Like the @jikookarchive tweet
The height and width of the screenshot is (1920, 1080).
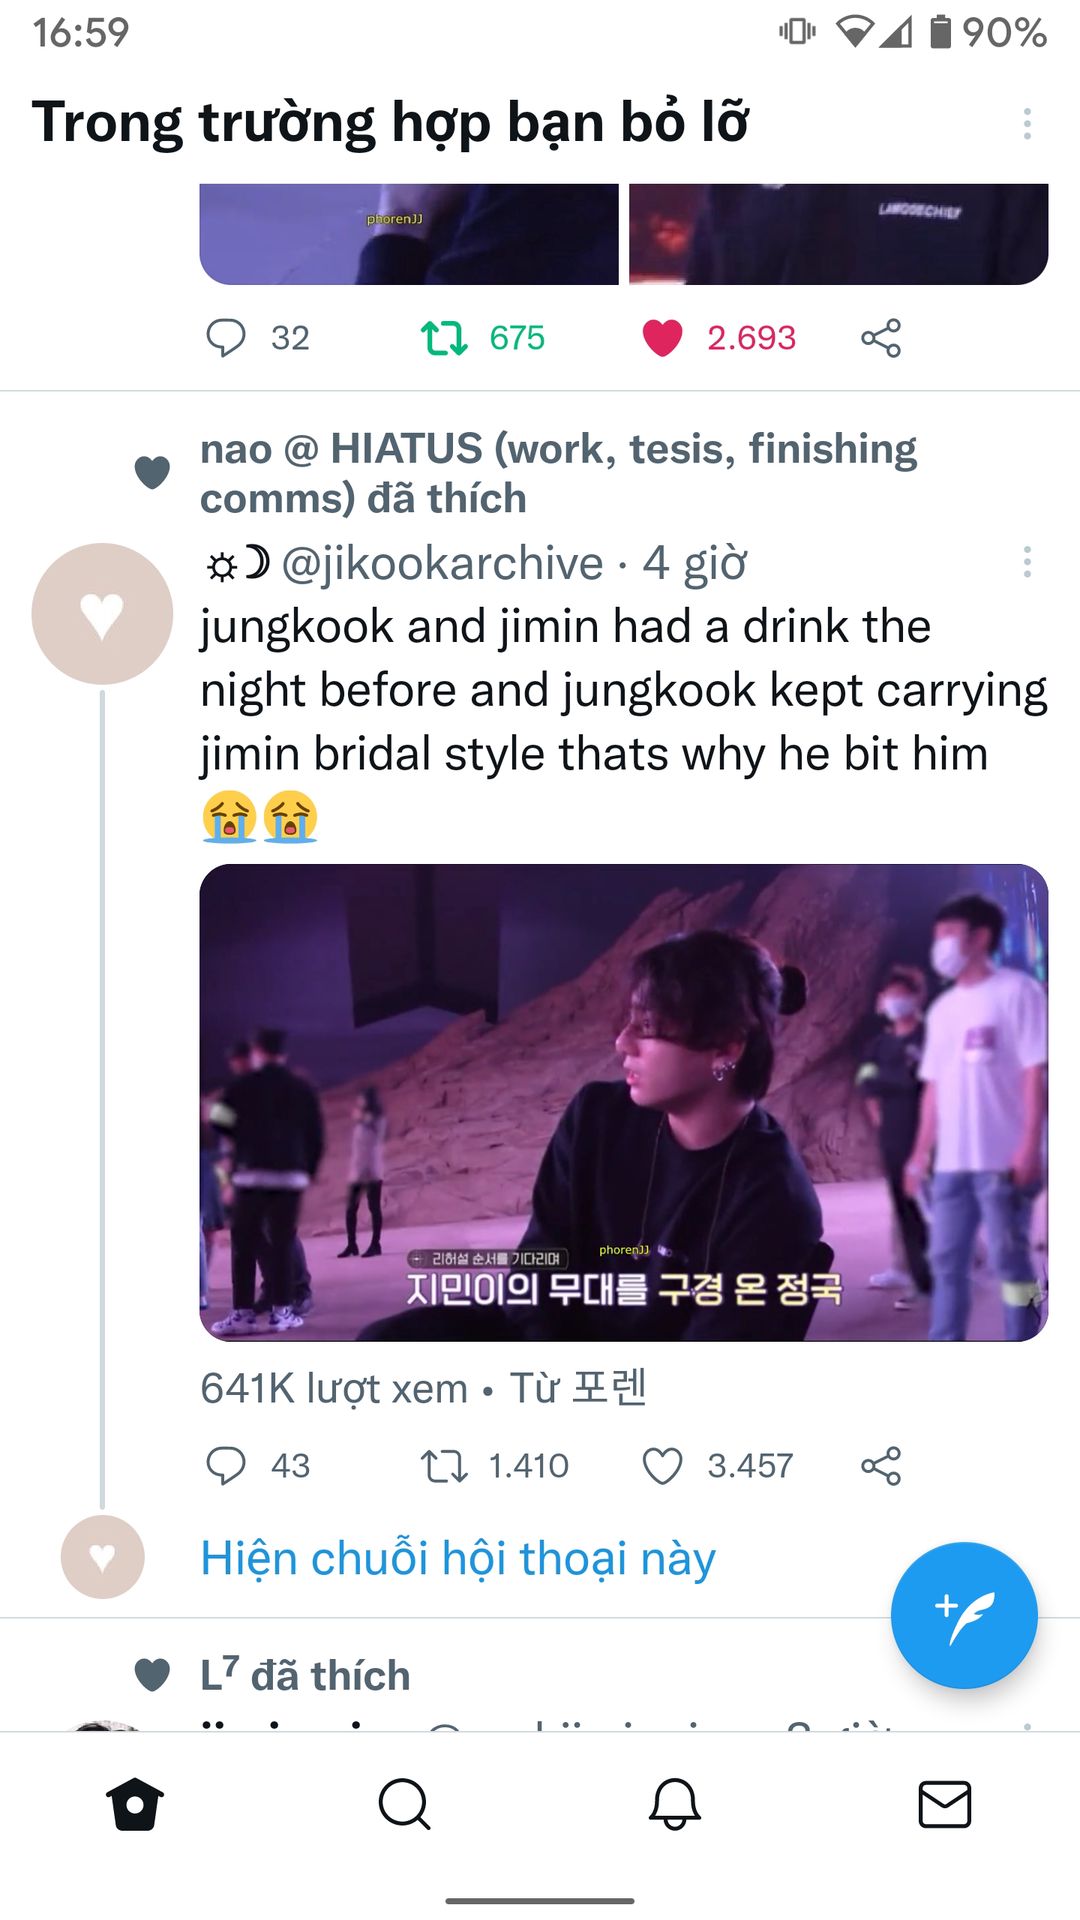point(662,1466)
